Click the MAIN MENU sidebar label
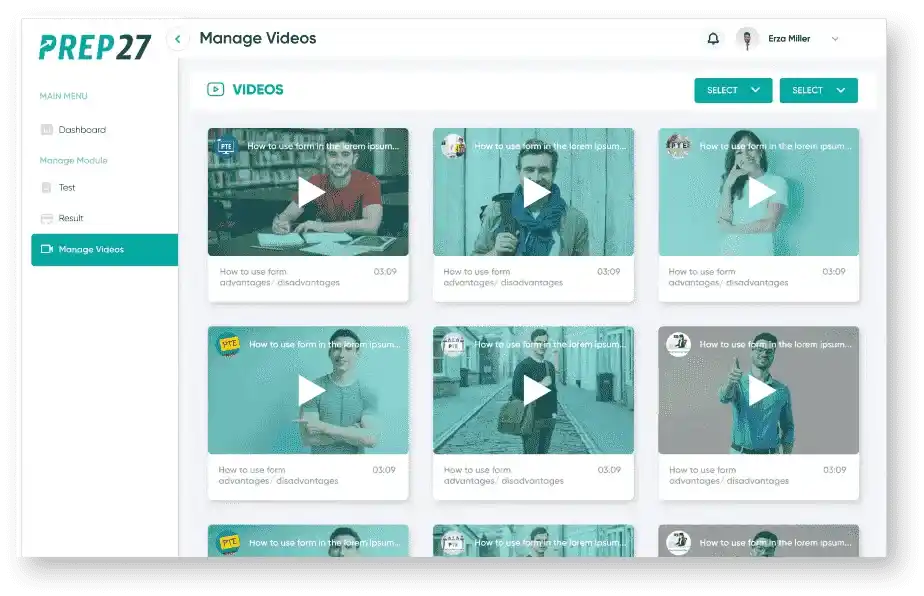This screenshot has width=924, height=596. tap(63, 96)
